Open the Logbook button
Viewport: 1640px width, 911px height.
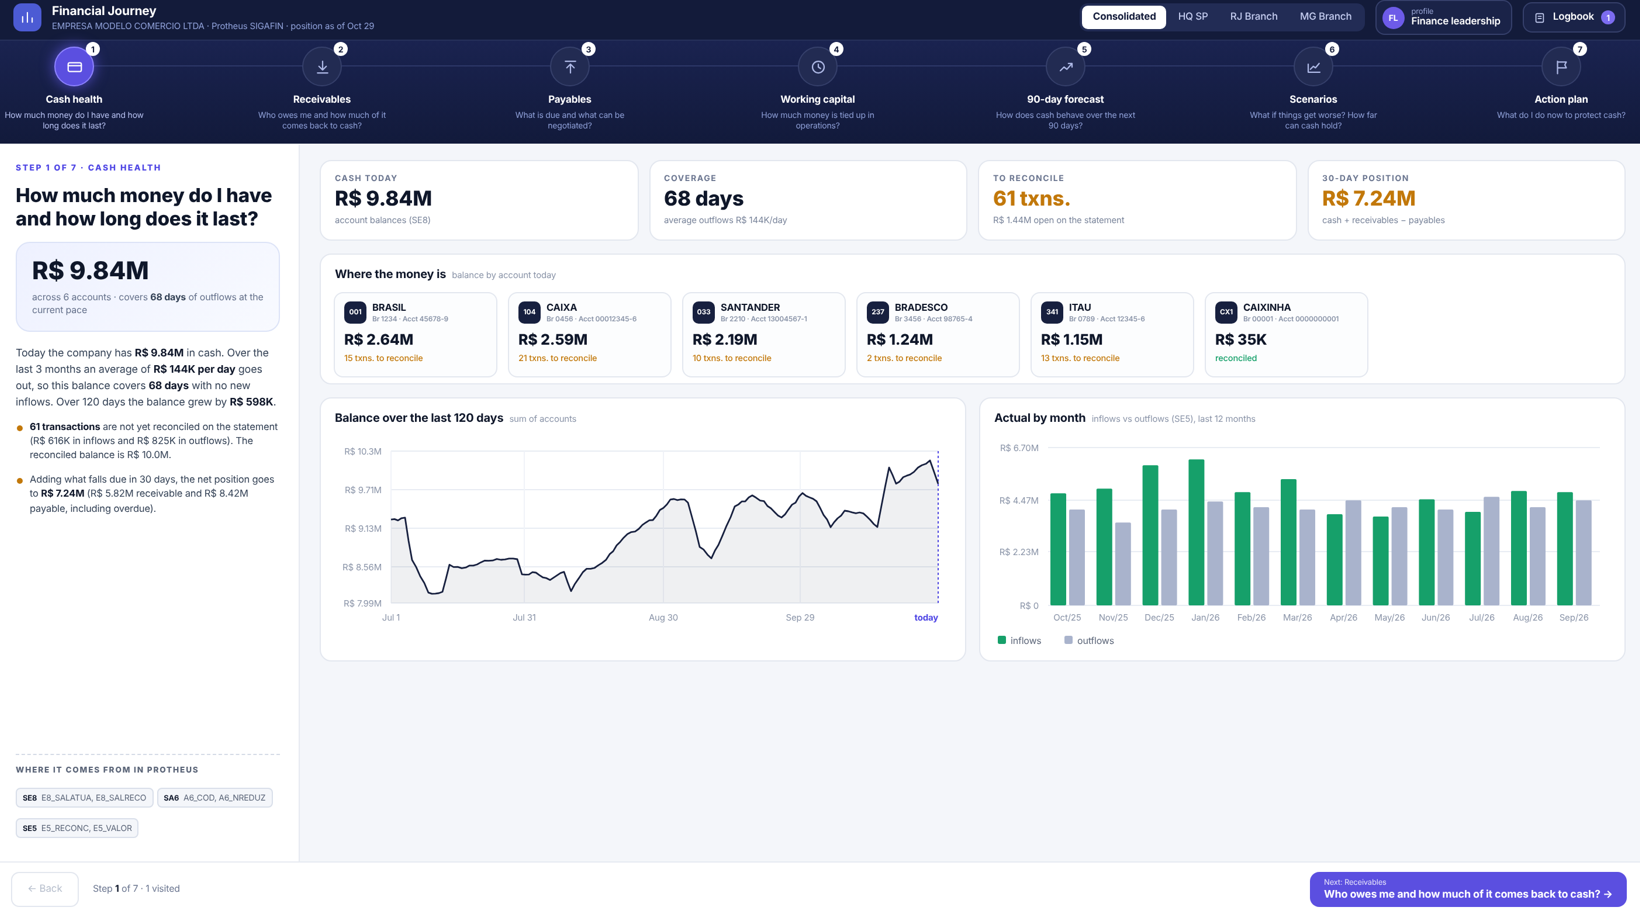point(1573,17)
